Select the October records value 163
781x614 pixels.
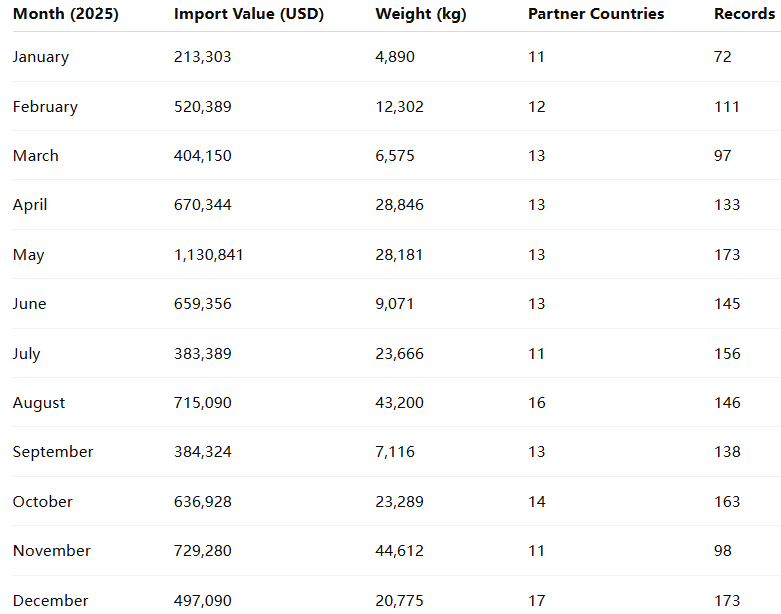click(x=727, y=502)
